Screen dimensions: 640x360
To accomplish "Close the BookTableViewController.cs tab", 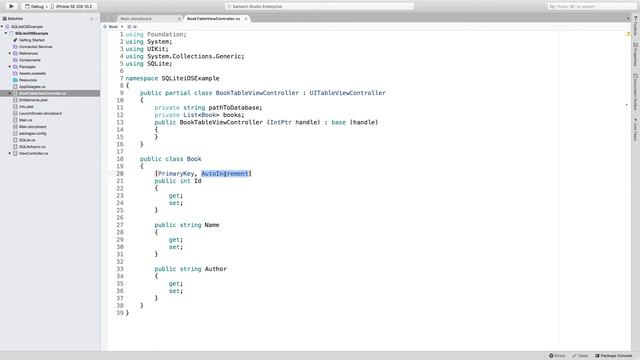I will (x=246, y=19).
